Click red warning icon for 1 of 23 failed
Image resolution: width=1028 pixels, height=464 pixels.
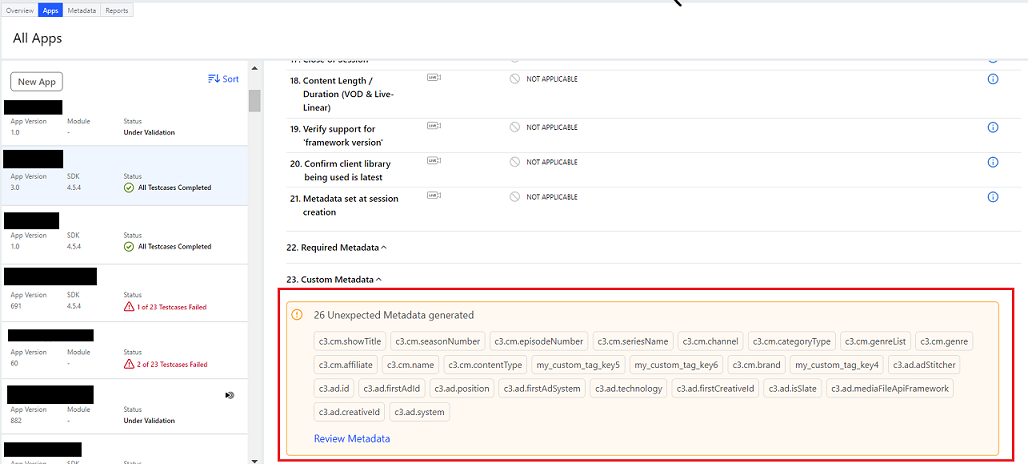point(129,307)
